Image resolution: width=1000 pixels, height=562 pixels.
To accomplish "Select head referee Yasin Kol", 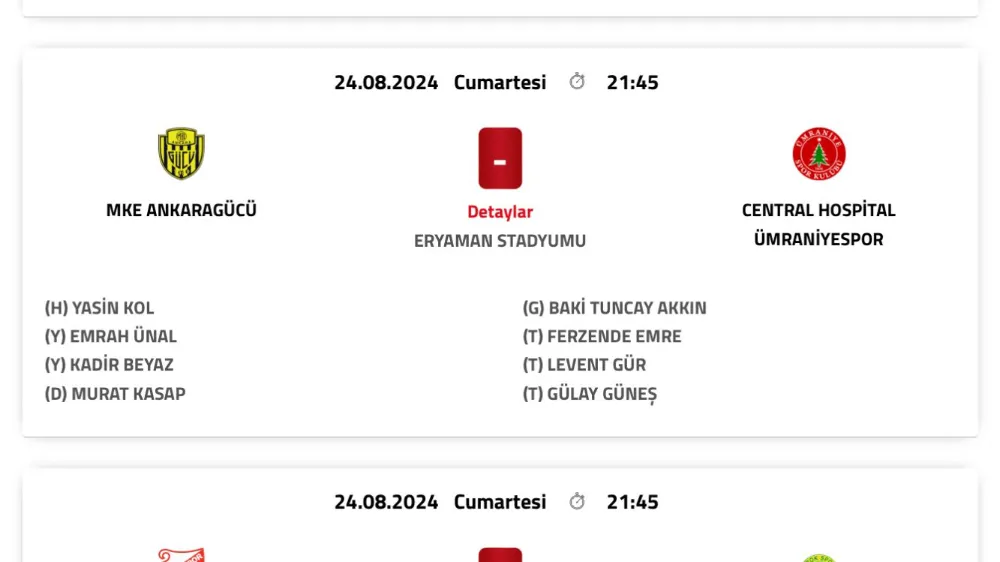I will click(x=100, y=308).
